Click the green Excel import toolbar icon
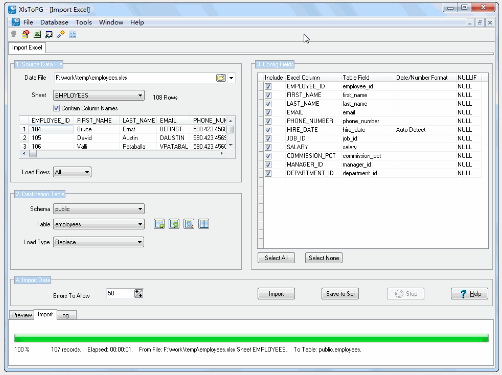The width and height of the screenshot is (502, 375). pos(37,34)
